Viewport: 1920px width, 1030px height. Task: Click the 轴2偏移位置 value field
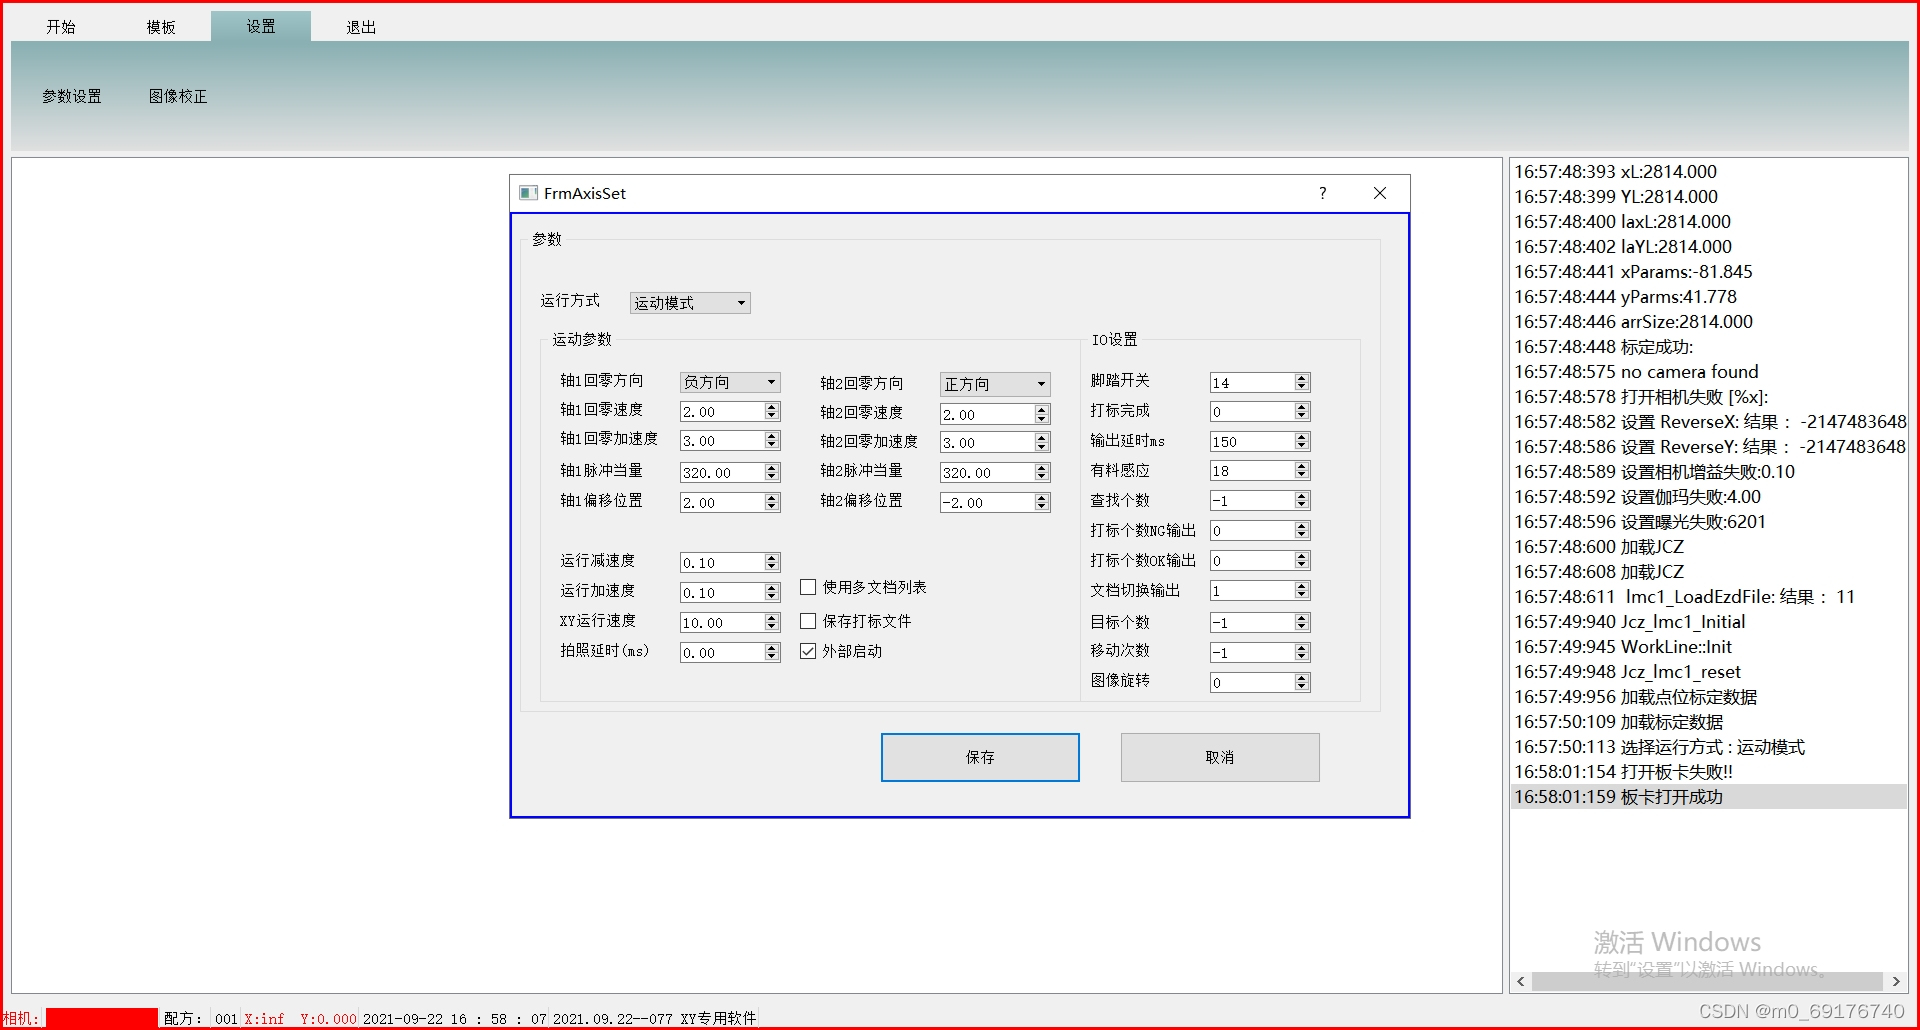pos(987,503)
